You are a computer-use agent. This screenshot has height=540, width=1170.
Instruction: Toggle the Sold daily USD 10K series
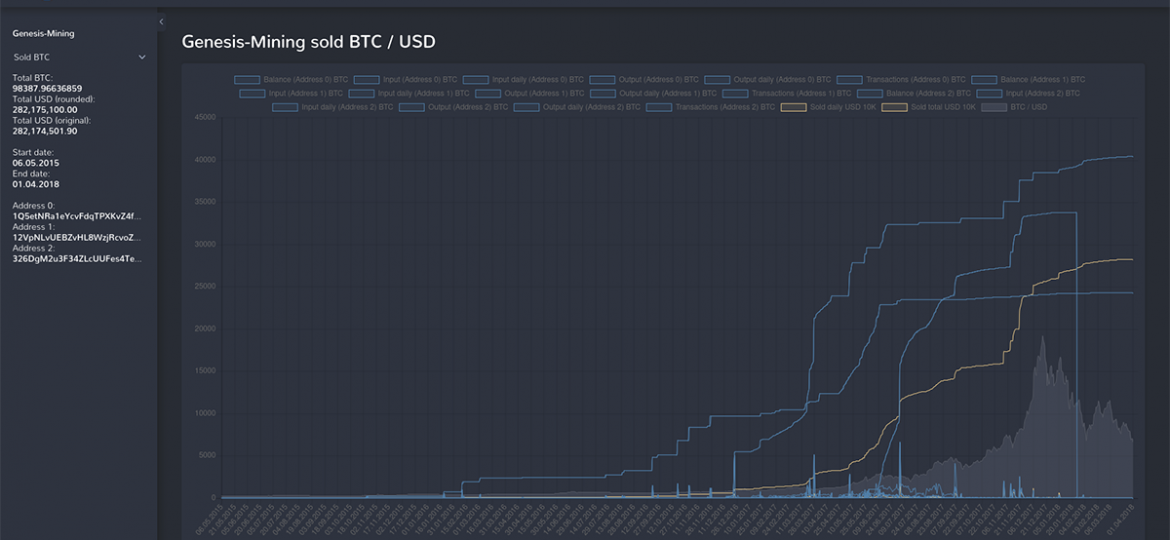pos(828,107)
